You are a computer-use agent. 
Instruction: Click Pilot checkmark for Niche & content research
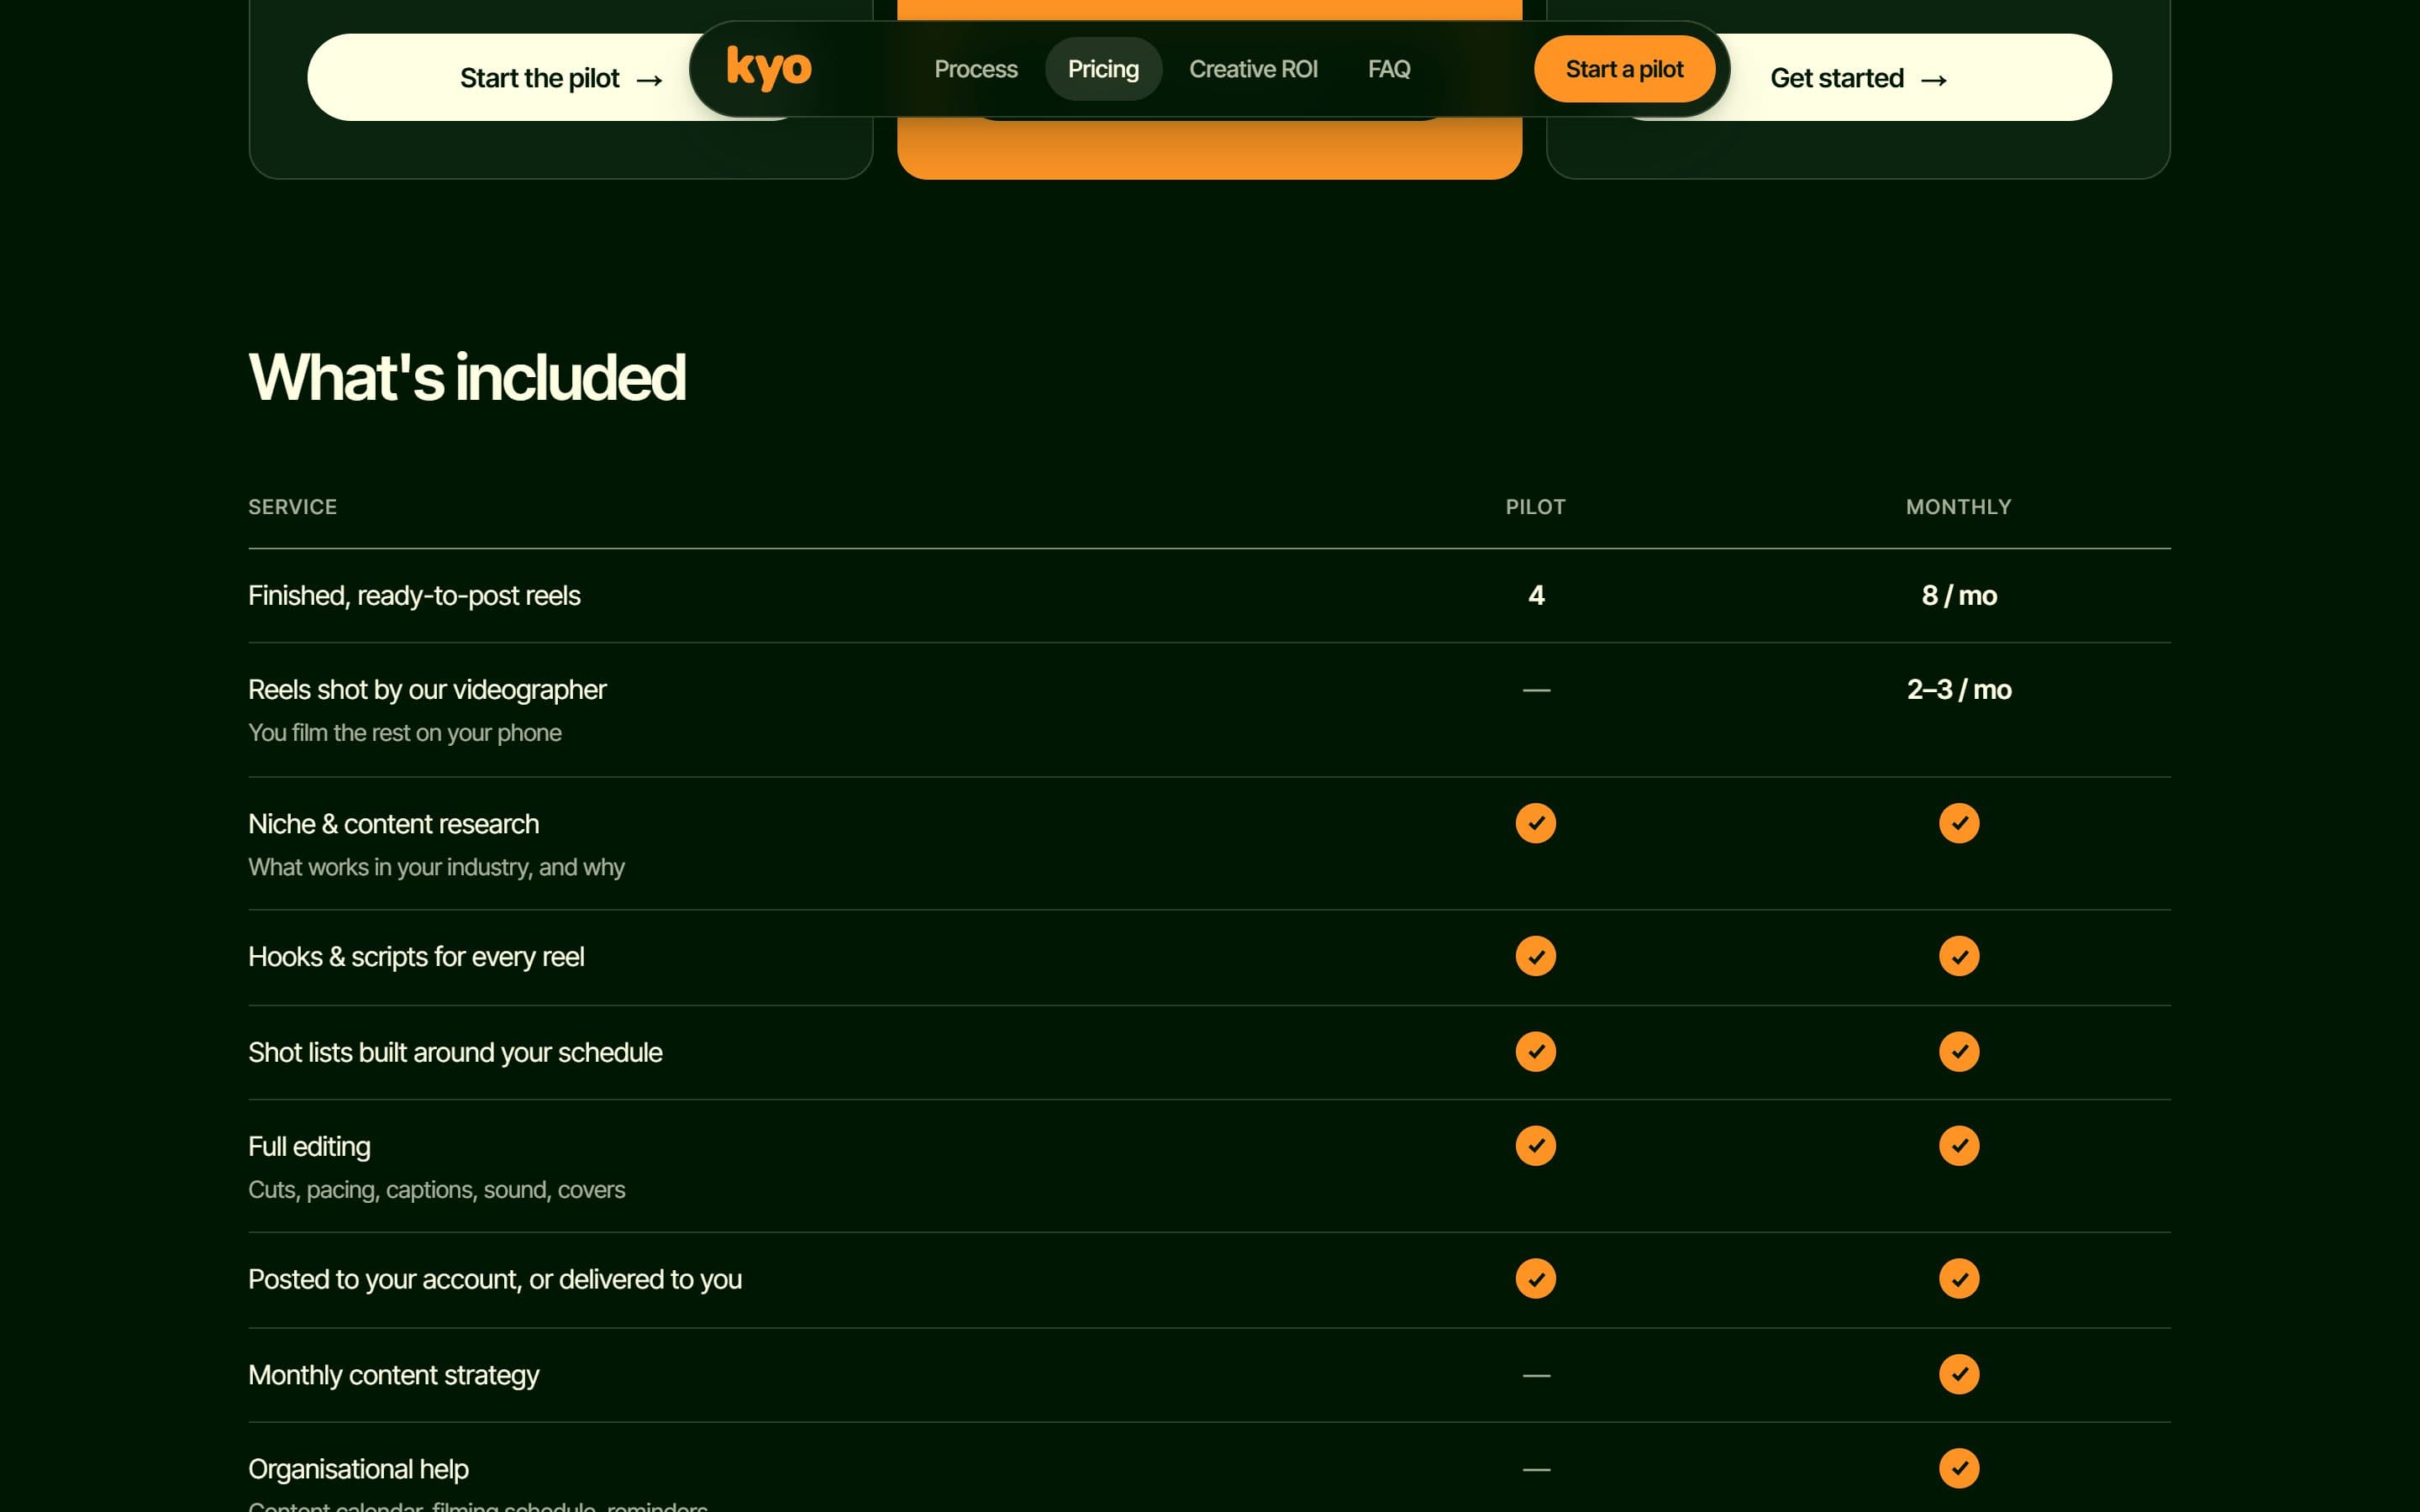pos(1535,823)
